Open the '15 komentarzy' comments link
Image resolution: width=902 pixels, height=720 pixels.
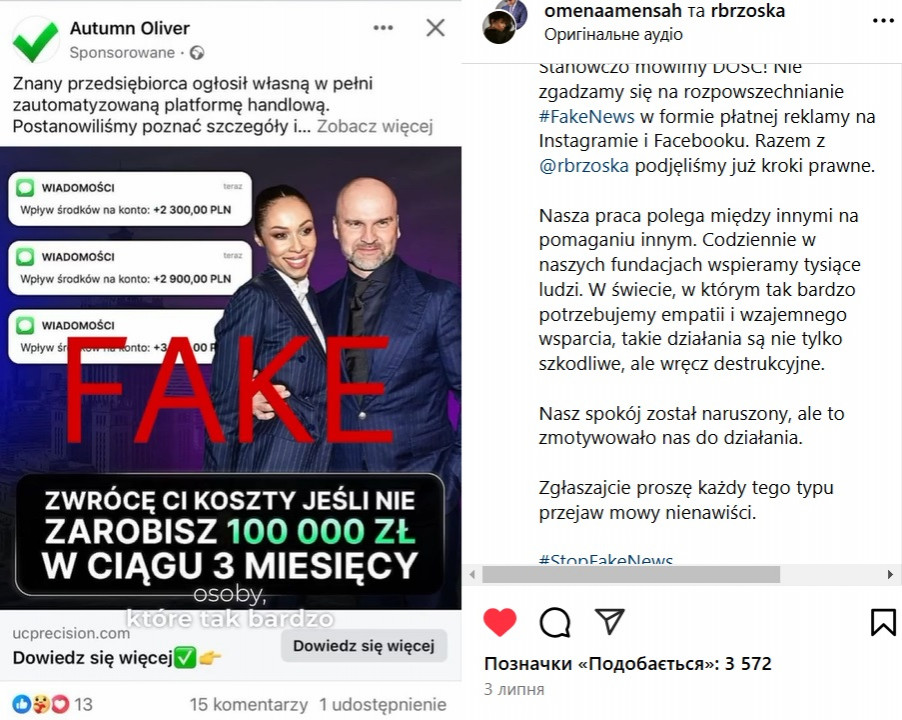coord(249,704)
